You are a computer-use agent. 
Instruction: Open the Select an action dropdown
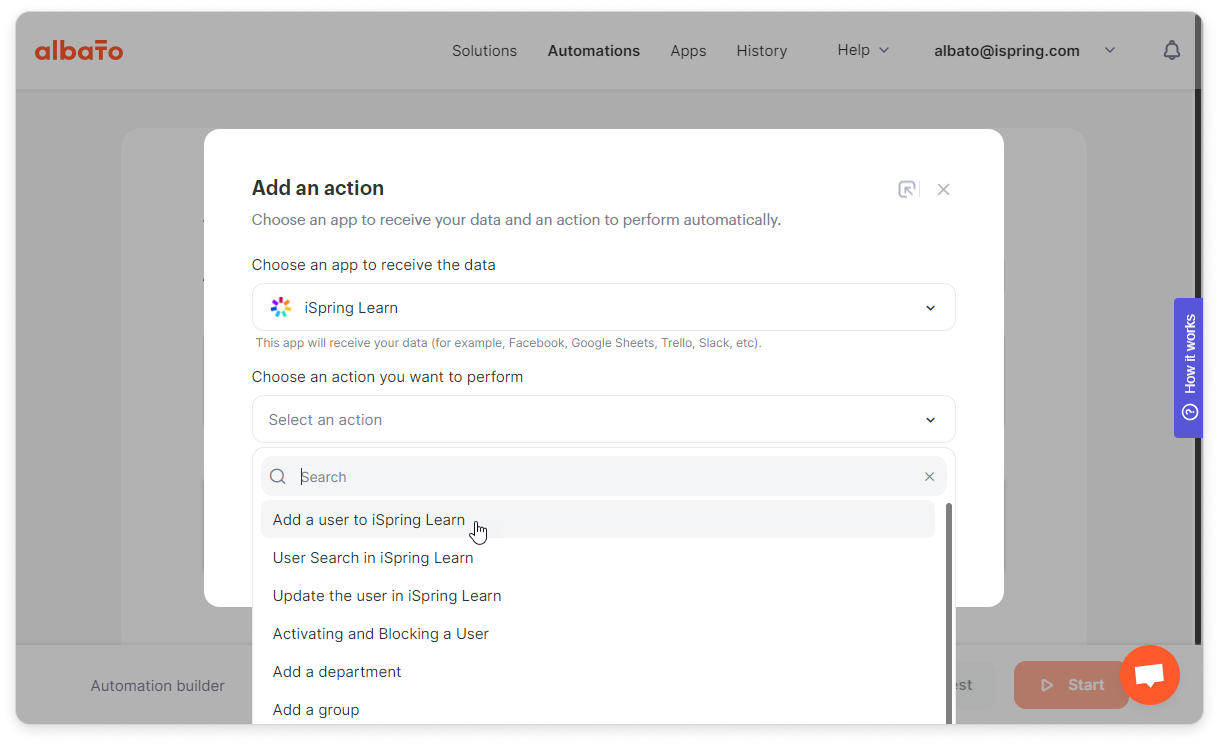604,420
